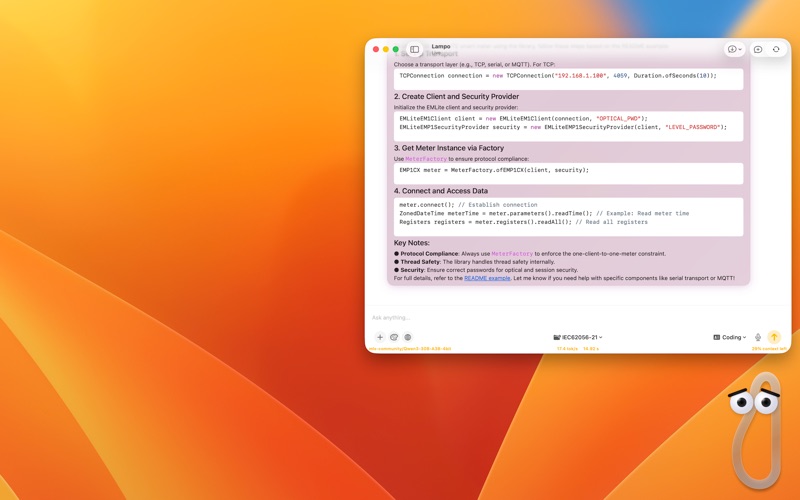Click '4. Connect and Access Data' heading

[x=440, y=191]
